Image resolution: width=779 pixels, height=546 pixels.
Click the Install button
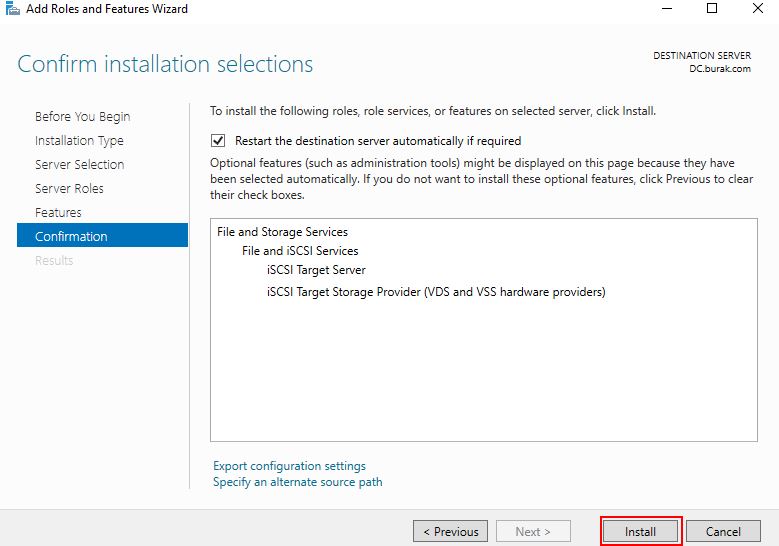[640, 532]
